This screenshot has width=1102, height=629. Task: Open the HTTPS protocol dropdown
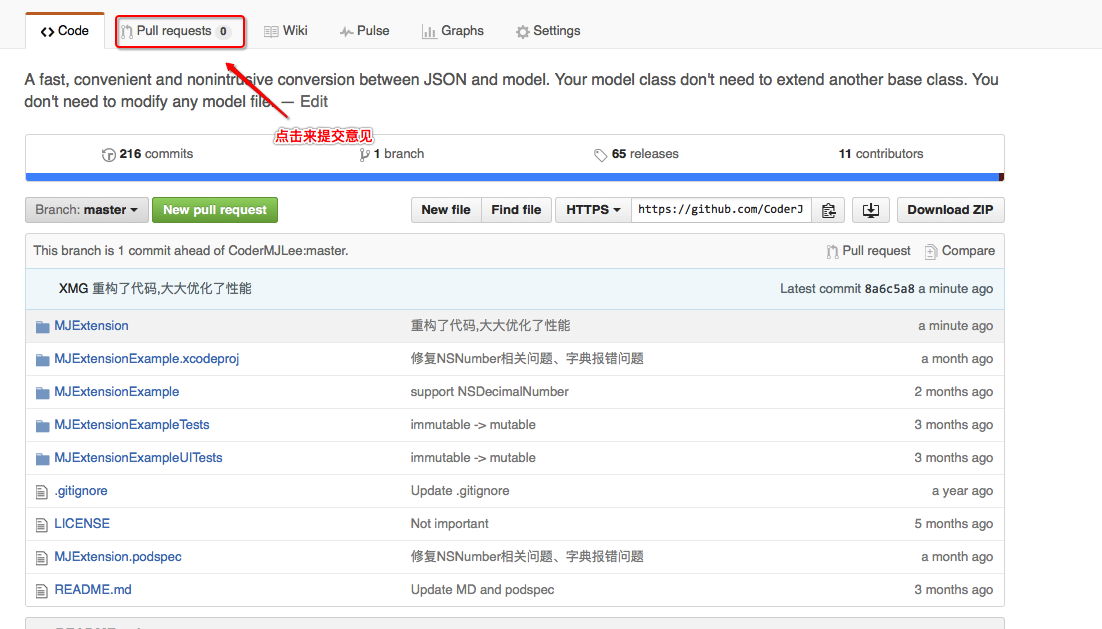pyautogui.click(x=593, y=210)
